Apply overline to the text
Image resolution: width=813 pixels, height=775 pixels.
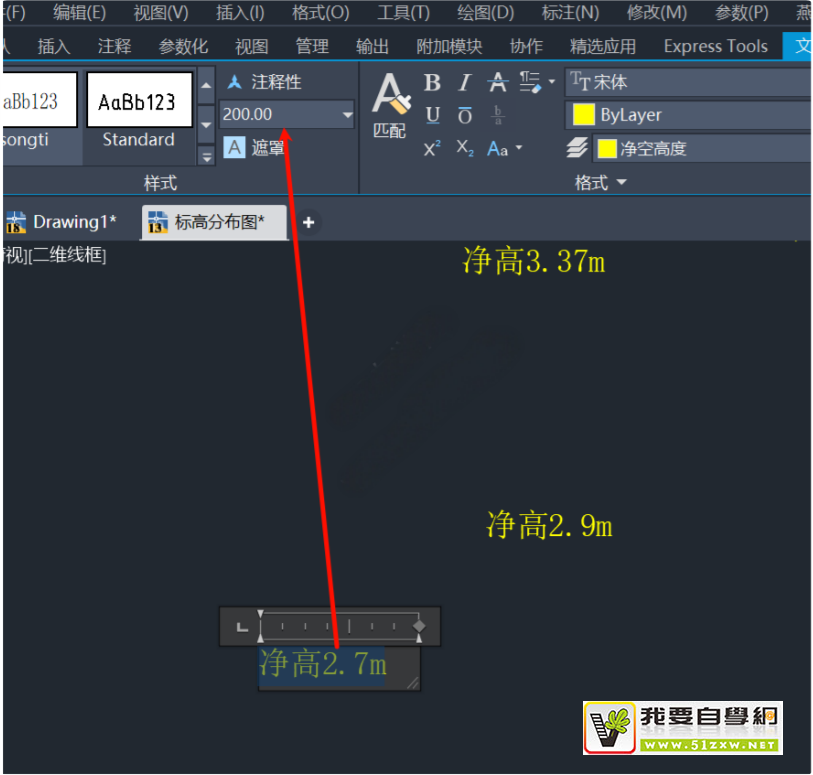click(x=464, y=116)
